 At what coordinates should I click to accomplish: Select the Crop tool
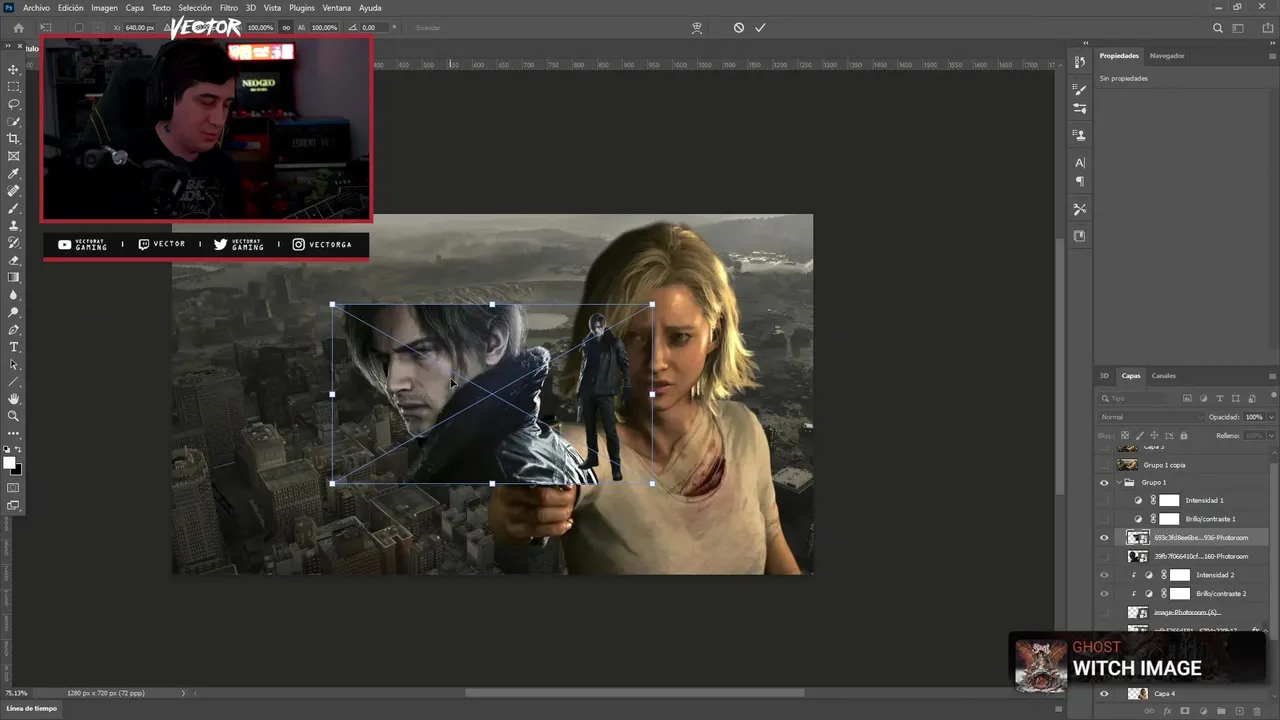click(x=13, y=138)
